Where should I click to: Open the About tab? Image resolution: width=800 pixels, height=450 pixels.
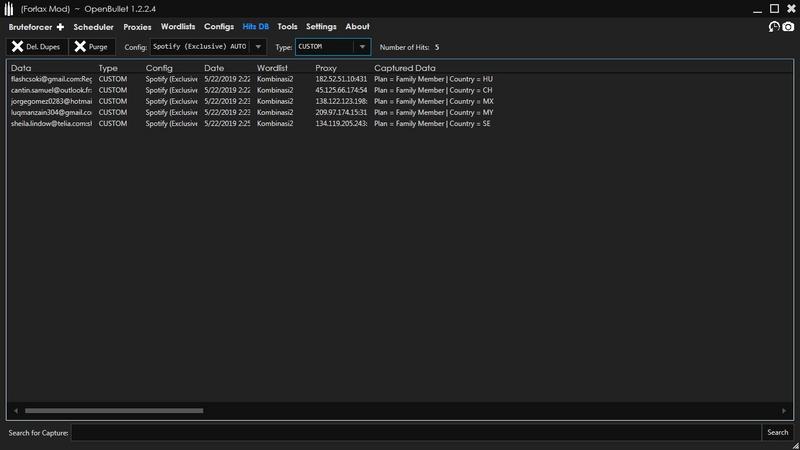click(357, 27)
